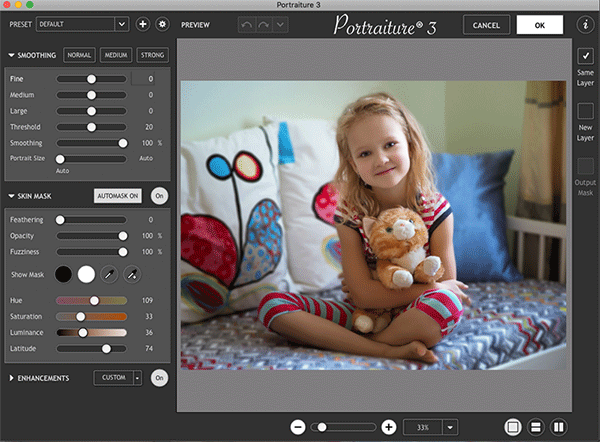
Task: Expand the Enhancements section
Action: [x=11, y=378]
